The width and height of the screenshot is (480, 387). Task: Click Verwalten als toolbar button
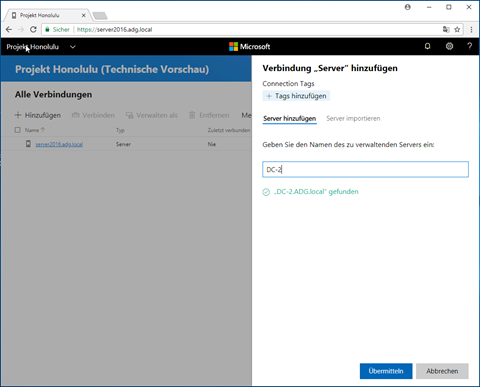(152, 115)
